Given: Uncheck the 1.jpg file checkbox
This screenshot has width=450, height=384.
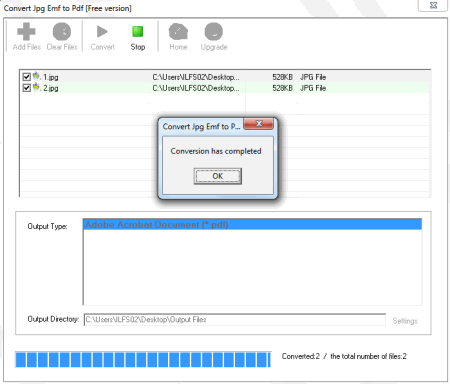Looking at the screenshot, I should point(27,77).
